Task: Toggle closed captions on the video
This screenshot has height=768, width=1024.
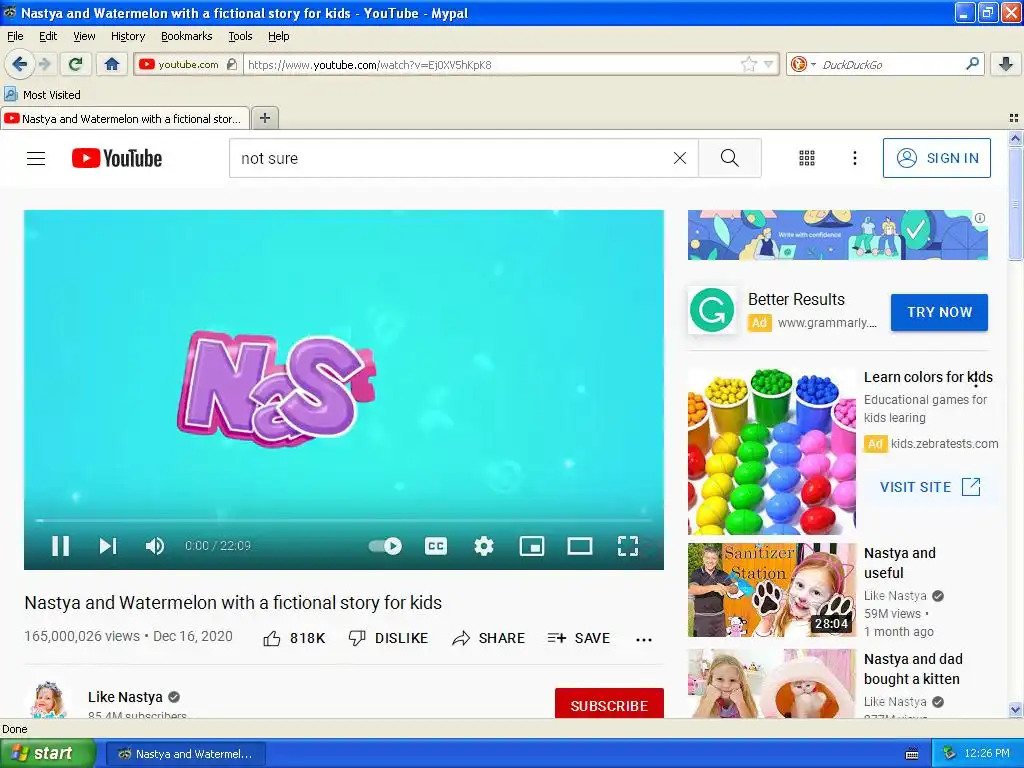Action: [x=436, y=546]
